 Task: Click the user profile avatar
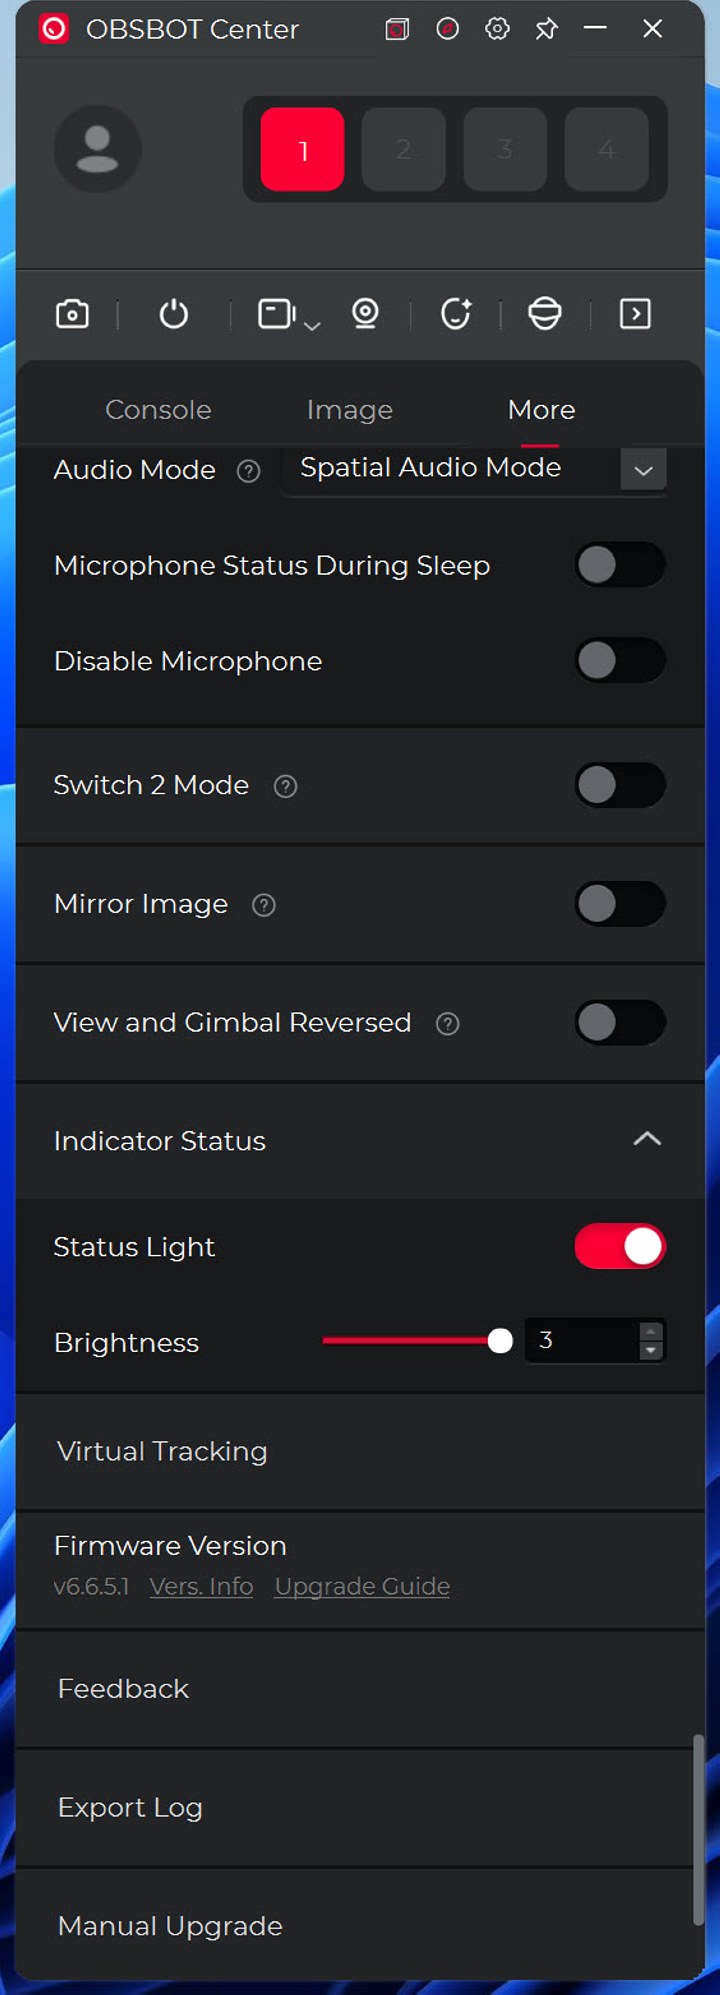tap(97, 149)
